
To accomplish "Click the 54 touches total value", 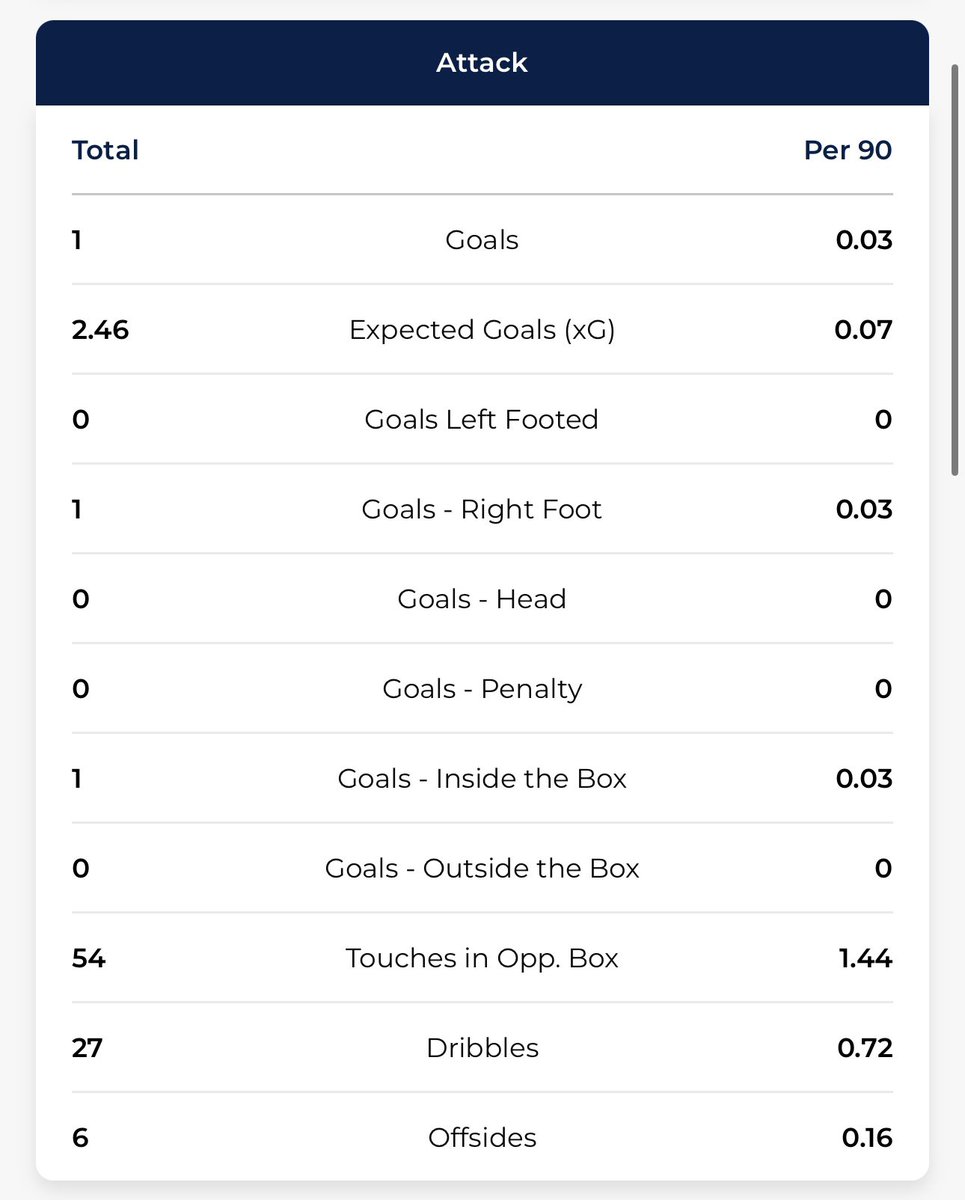I will click(89, 958).
